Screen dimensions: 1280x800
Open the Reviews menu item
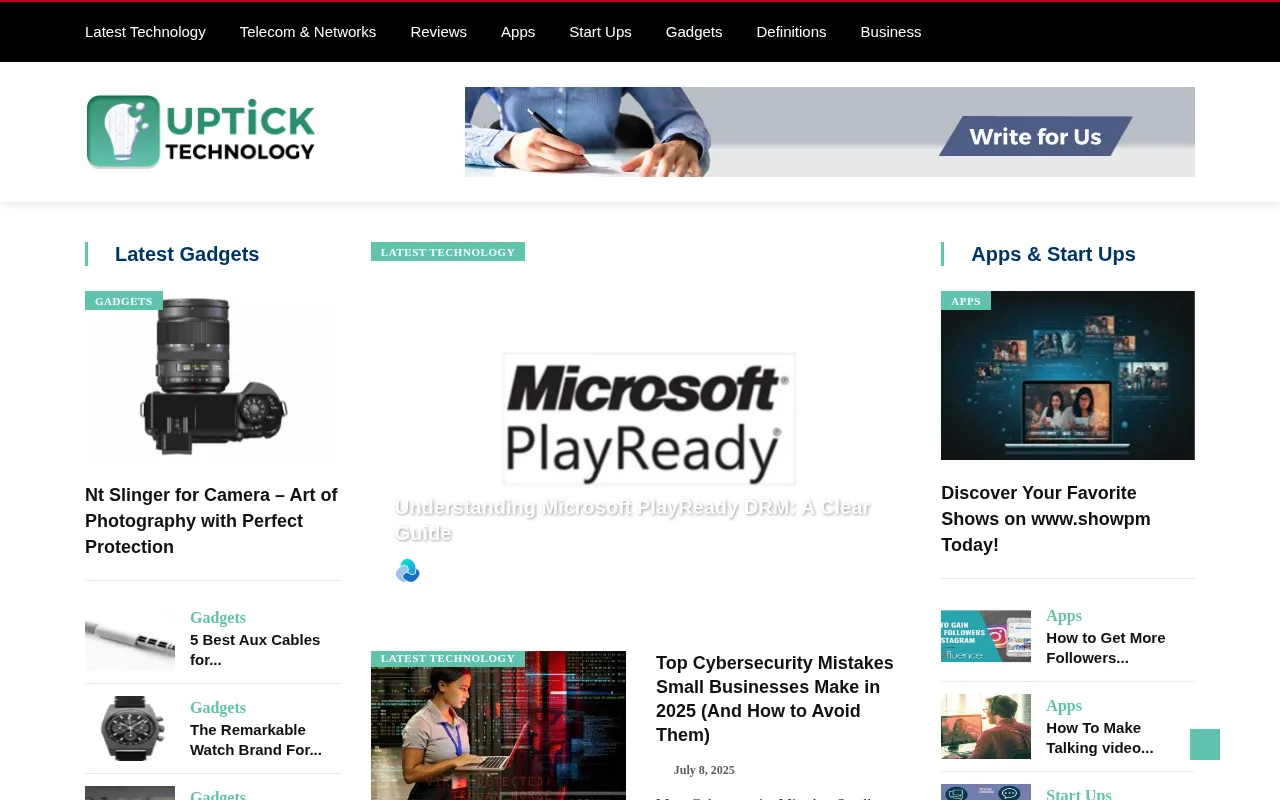(x=438, y=32)
